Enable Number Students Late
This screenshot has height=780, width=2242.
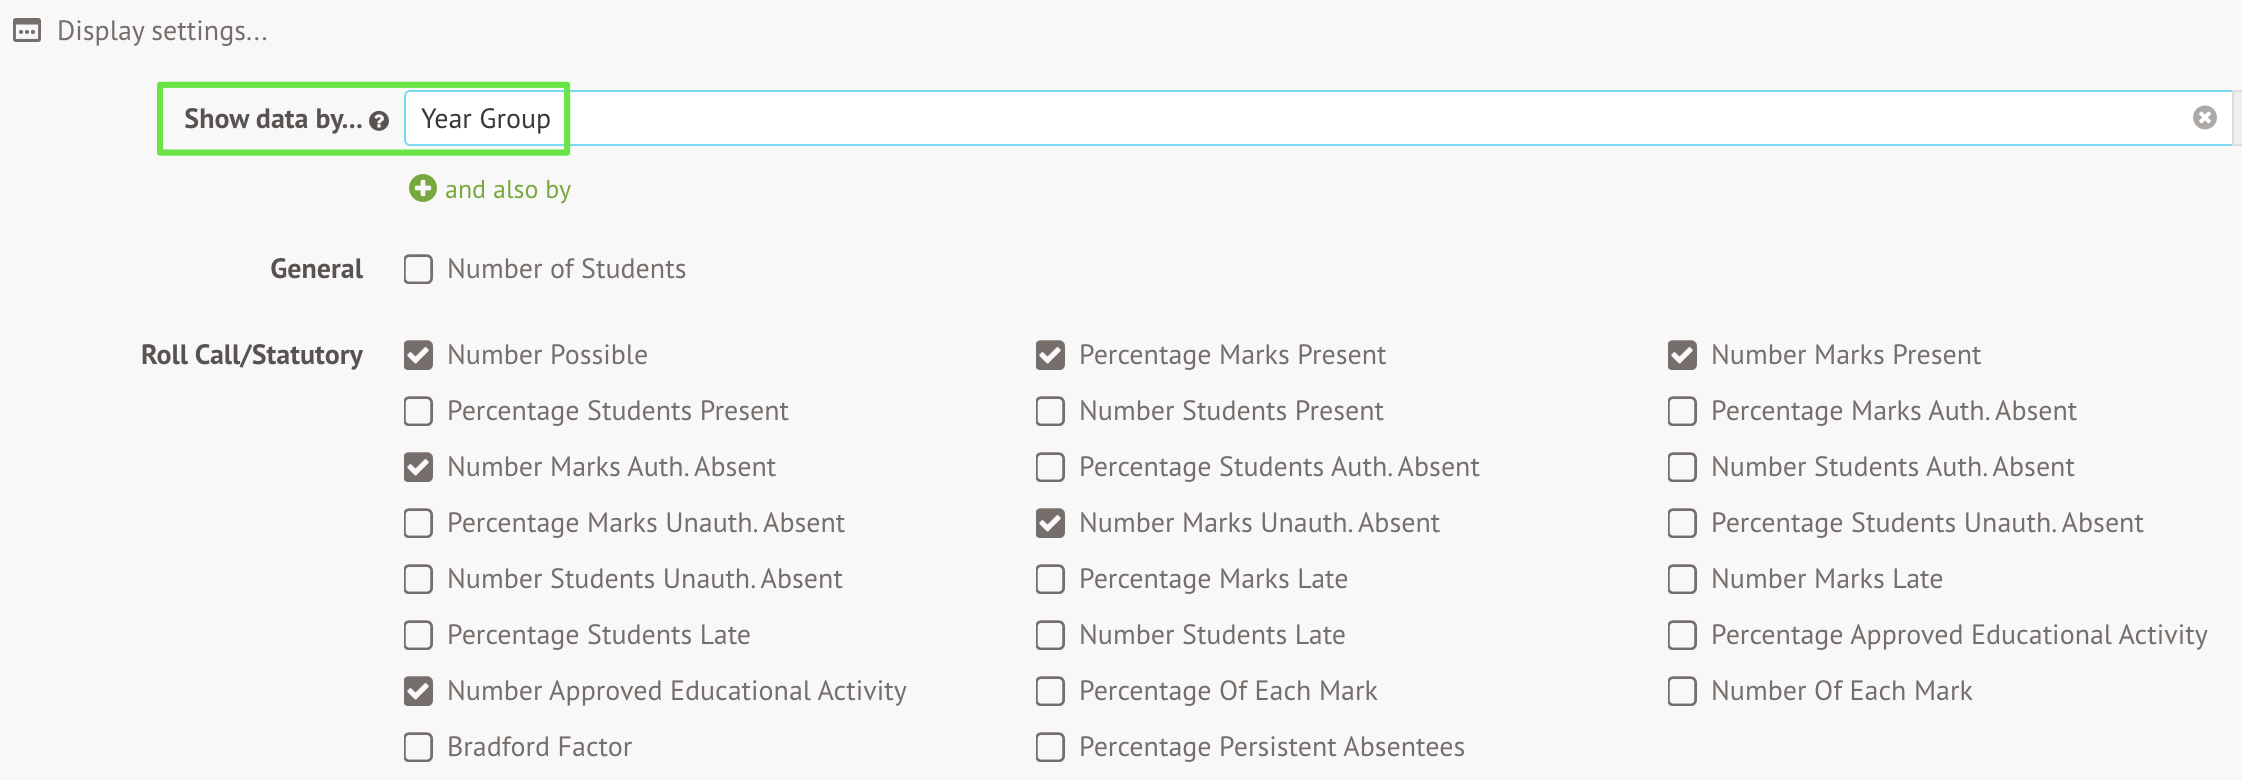[1049, 635]
